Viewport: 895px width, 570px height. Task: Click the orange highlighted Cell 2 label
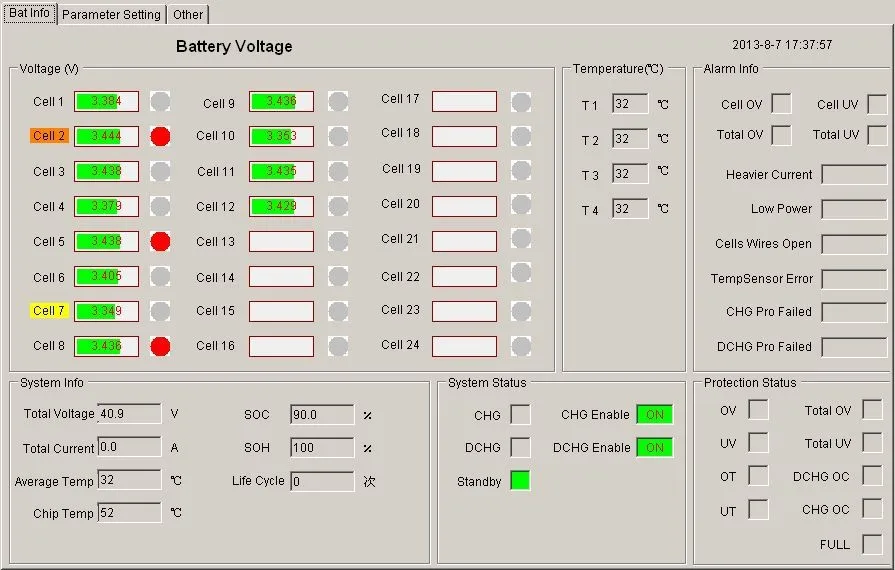click(x=49, y=136)
